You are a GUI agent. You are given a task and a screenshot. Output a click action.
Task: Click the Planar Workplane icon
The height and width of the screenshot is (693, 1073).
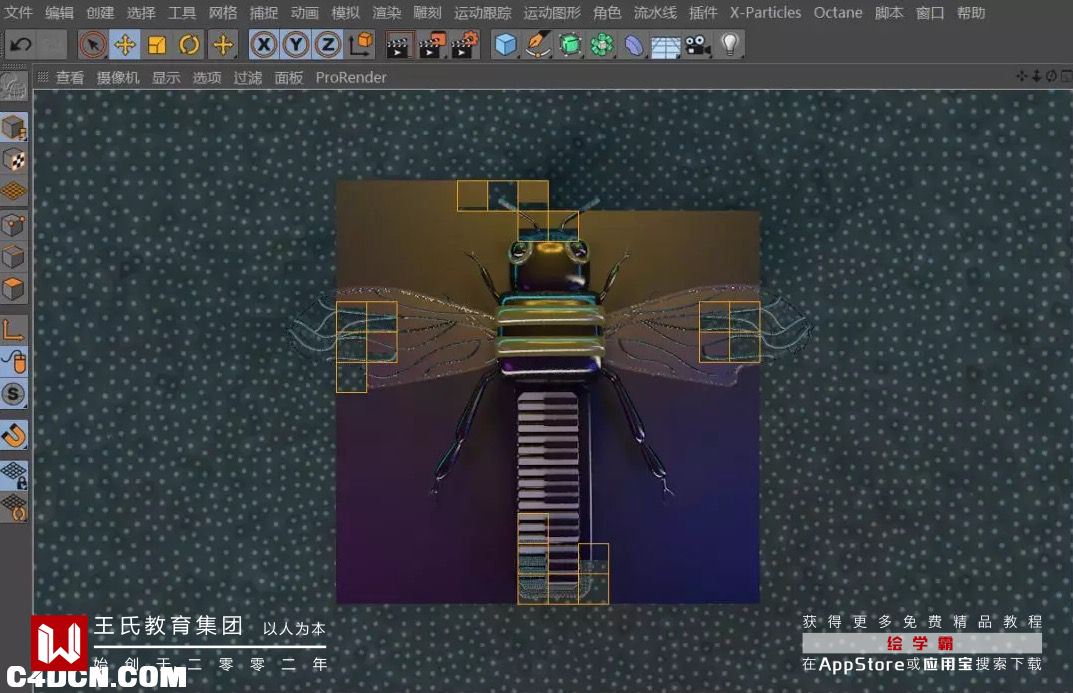pos(14,508)
